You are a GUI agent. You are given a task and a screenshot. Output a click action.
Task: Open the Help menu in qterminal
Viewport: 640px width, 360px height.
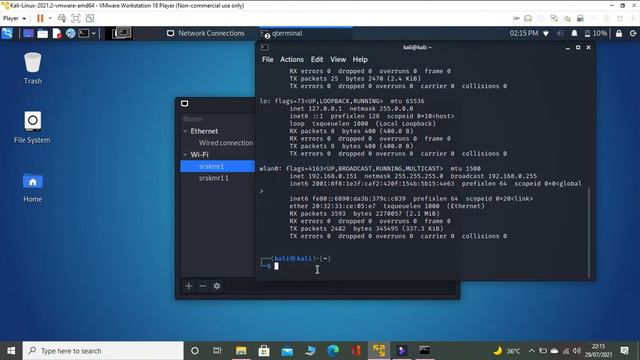tap(360, 60)
